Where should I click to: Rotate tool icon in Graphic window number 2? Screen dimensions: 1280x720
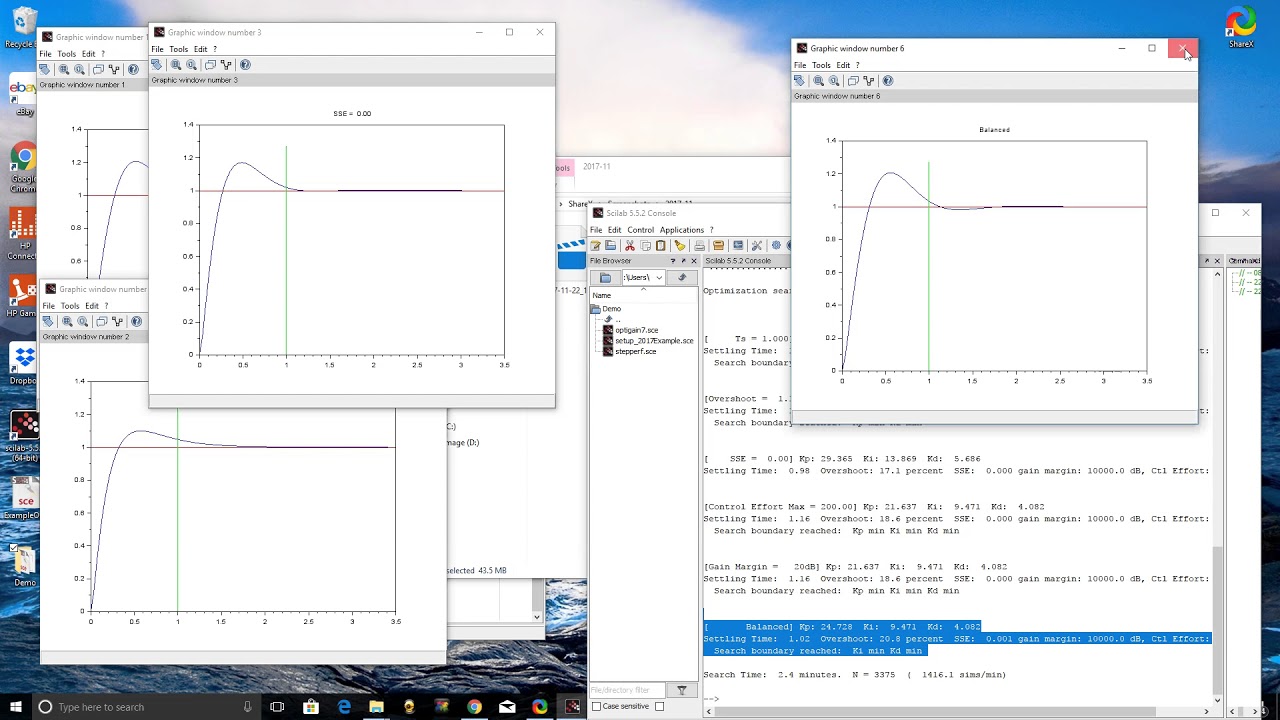click(48, 322)
